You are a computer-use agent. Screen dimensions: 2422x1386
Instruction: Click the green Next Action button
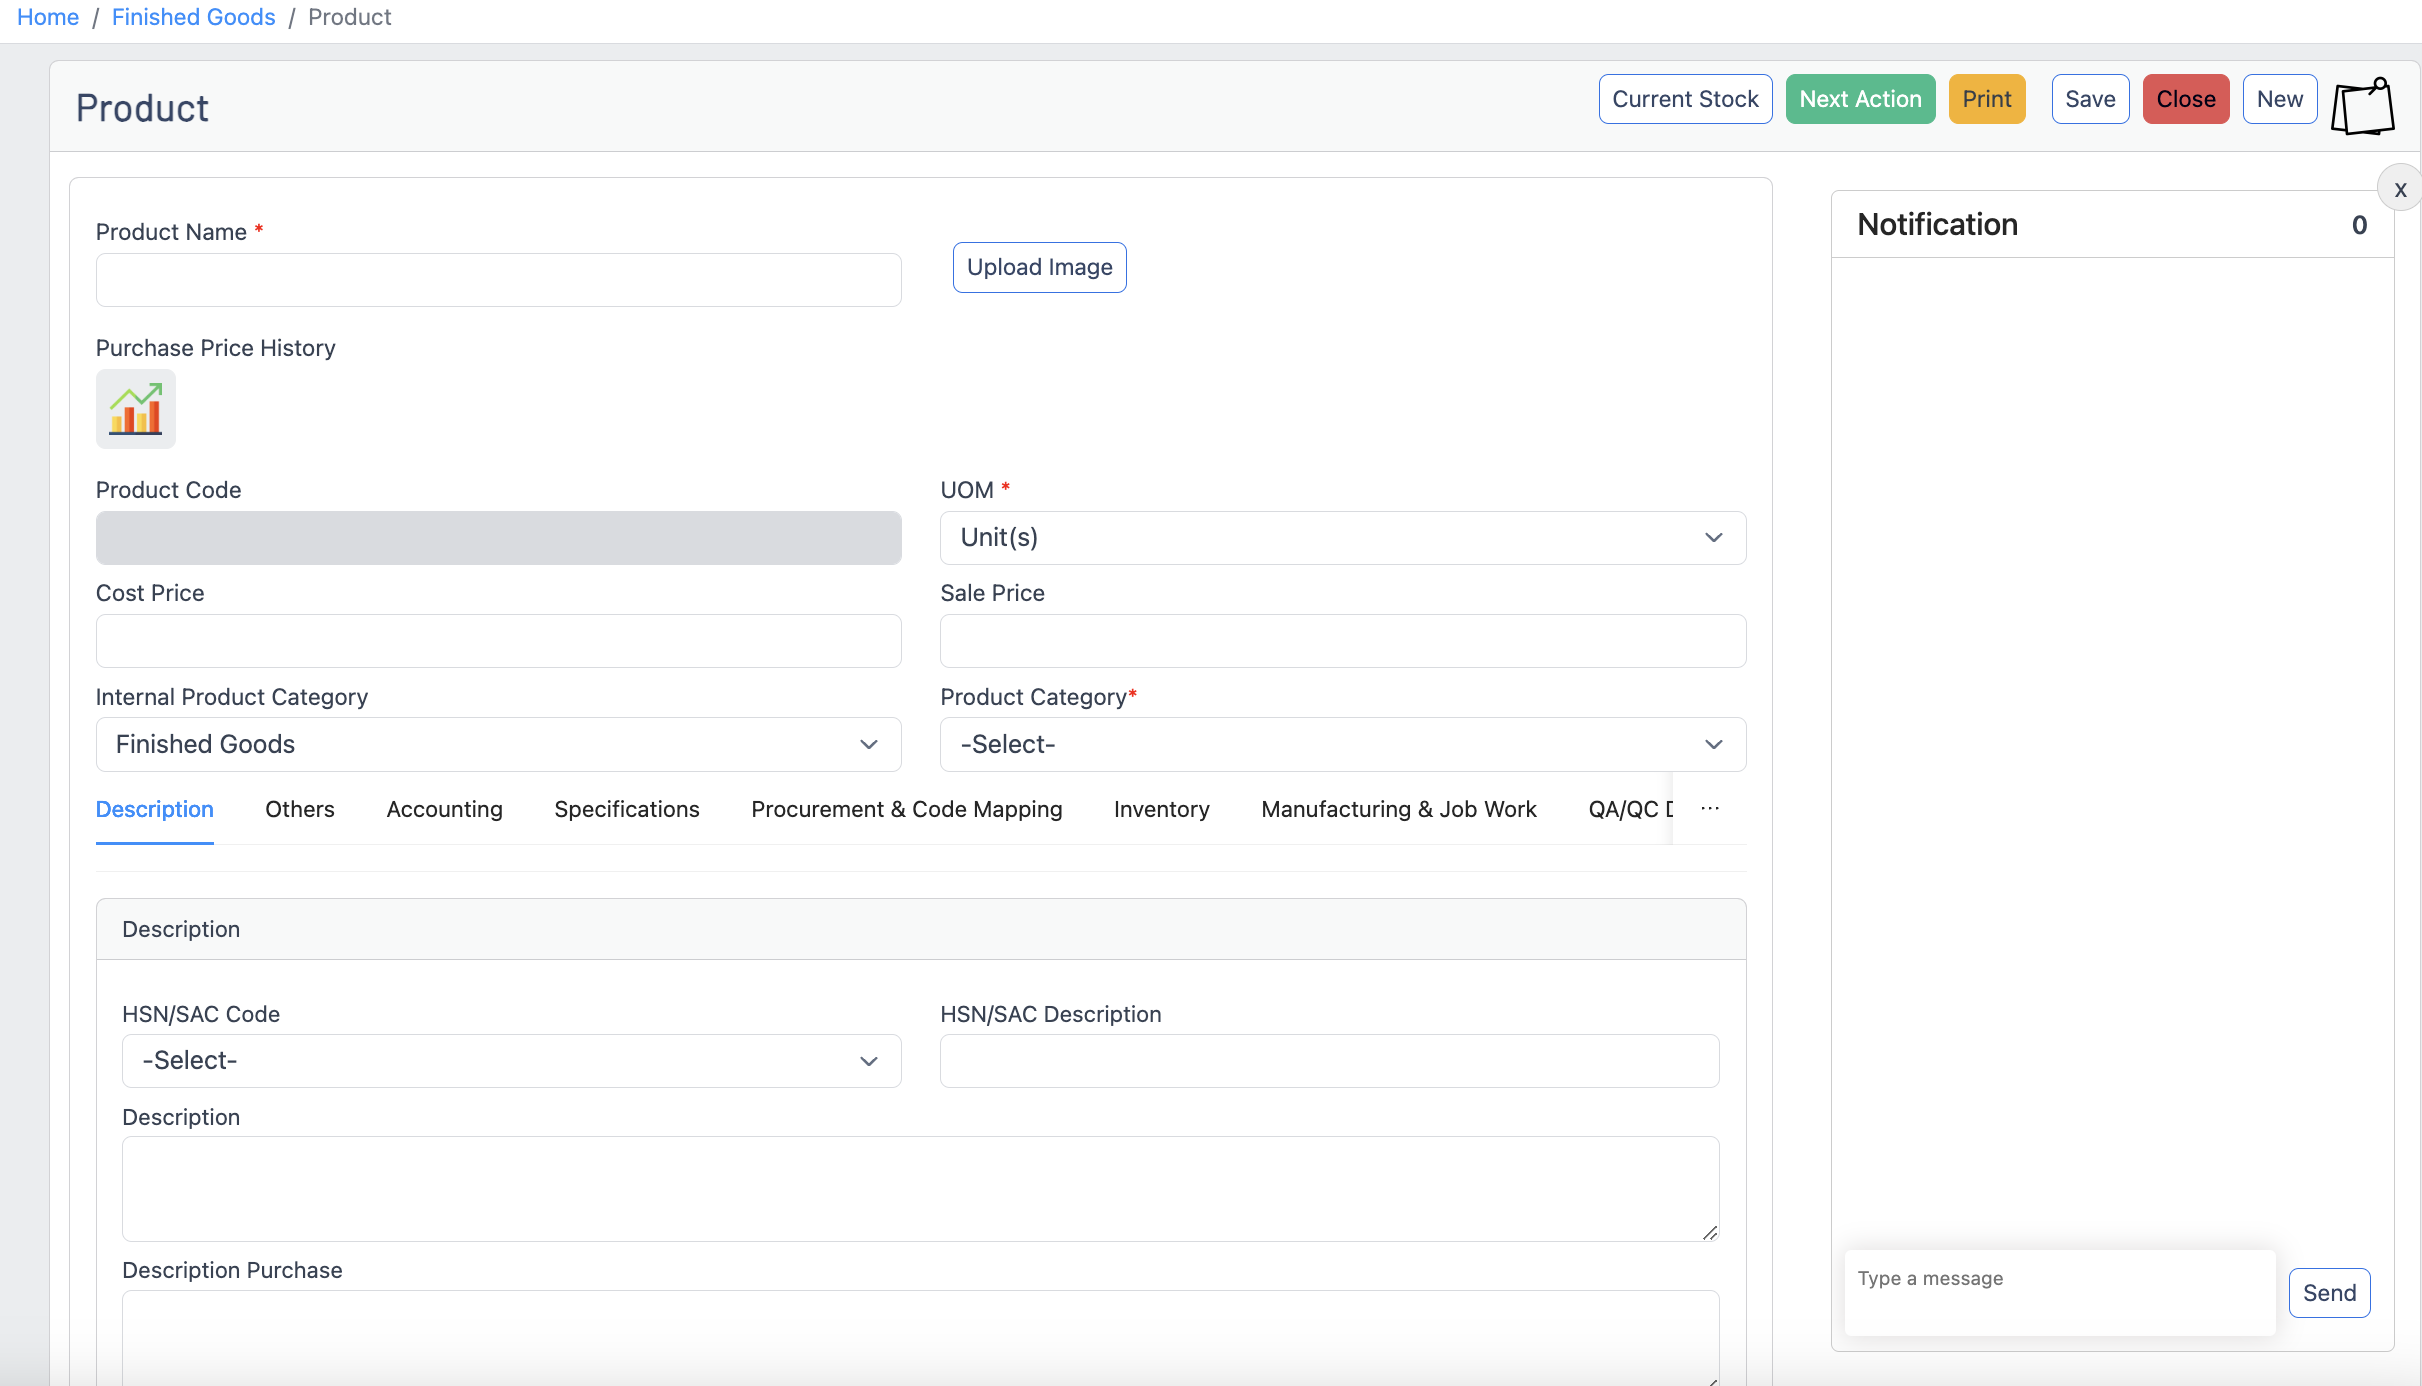(x=1860, y=99)
